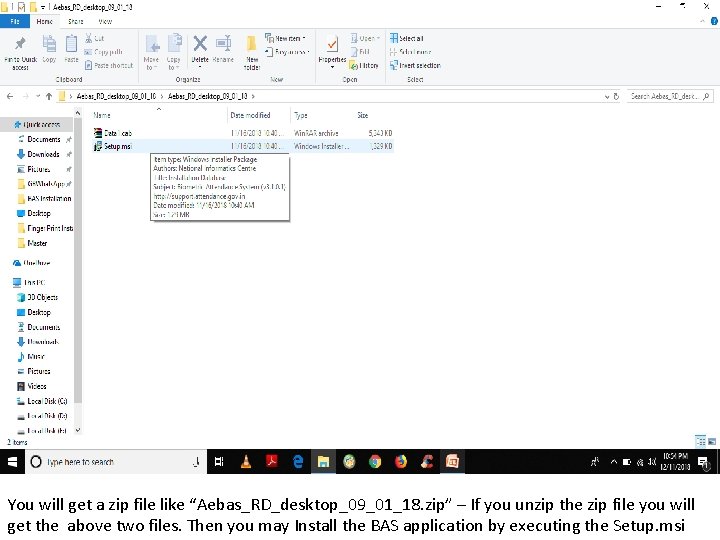720x540 pixels.
Task: Go up one folder level
Action: [x=49, y=96]
